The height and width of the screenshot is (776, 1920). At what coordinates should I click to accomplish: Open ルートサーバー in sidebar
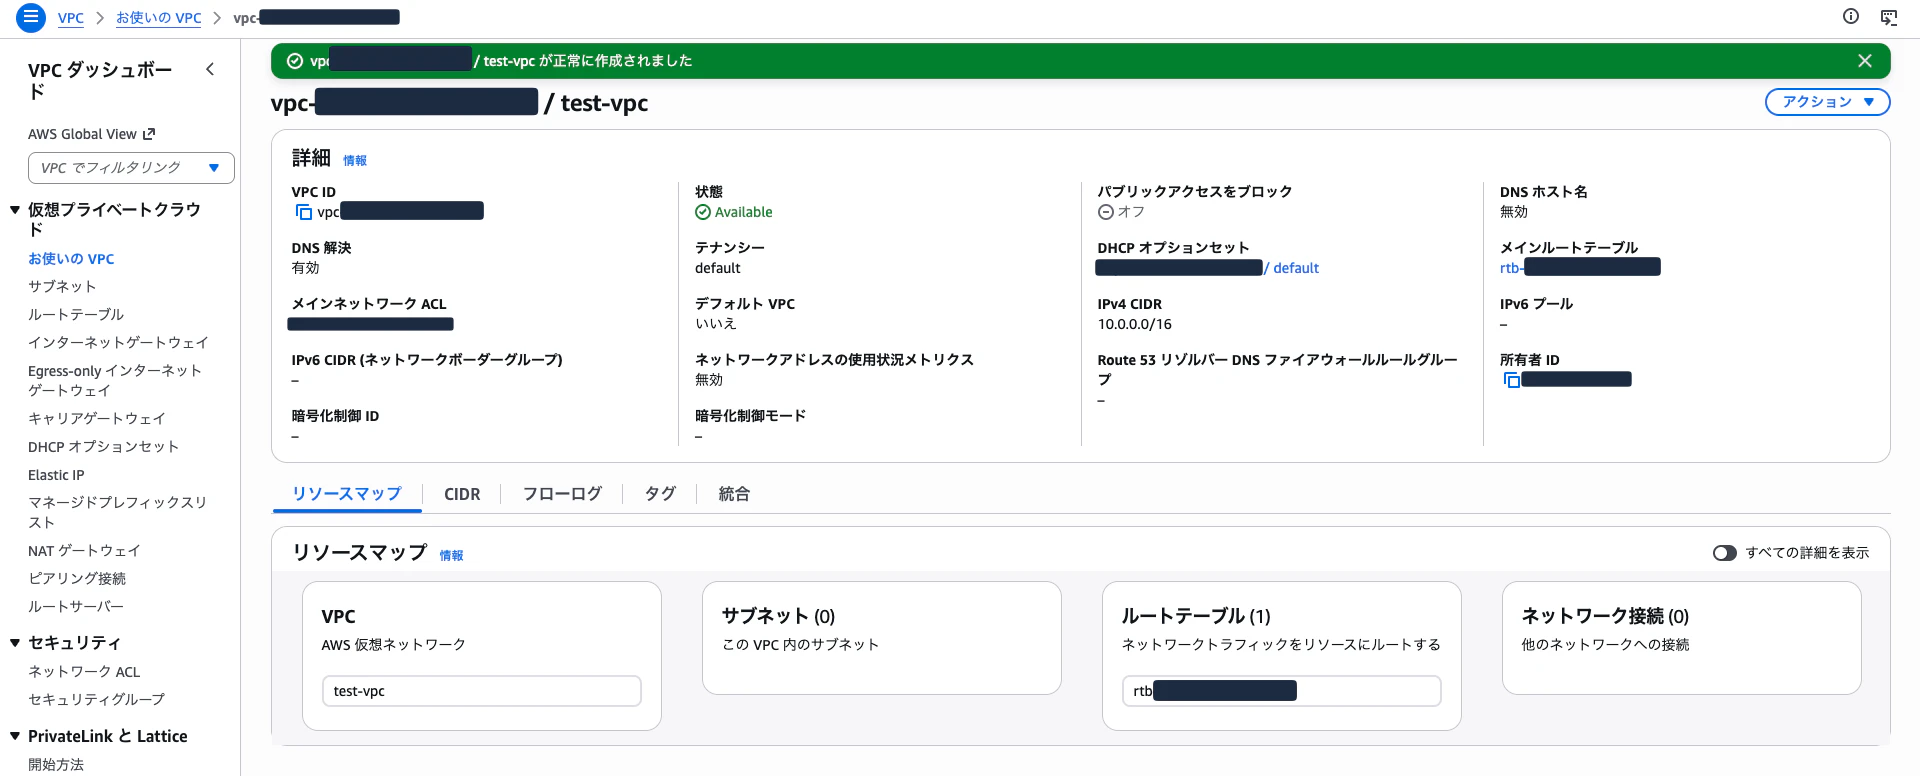point(76,607)
